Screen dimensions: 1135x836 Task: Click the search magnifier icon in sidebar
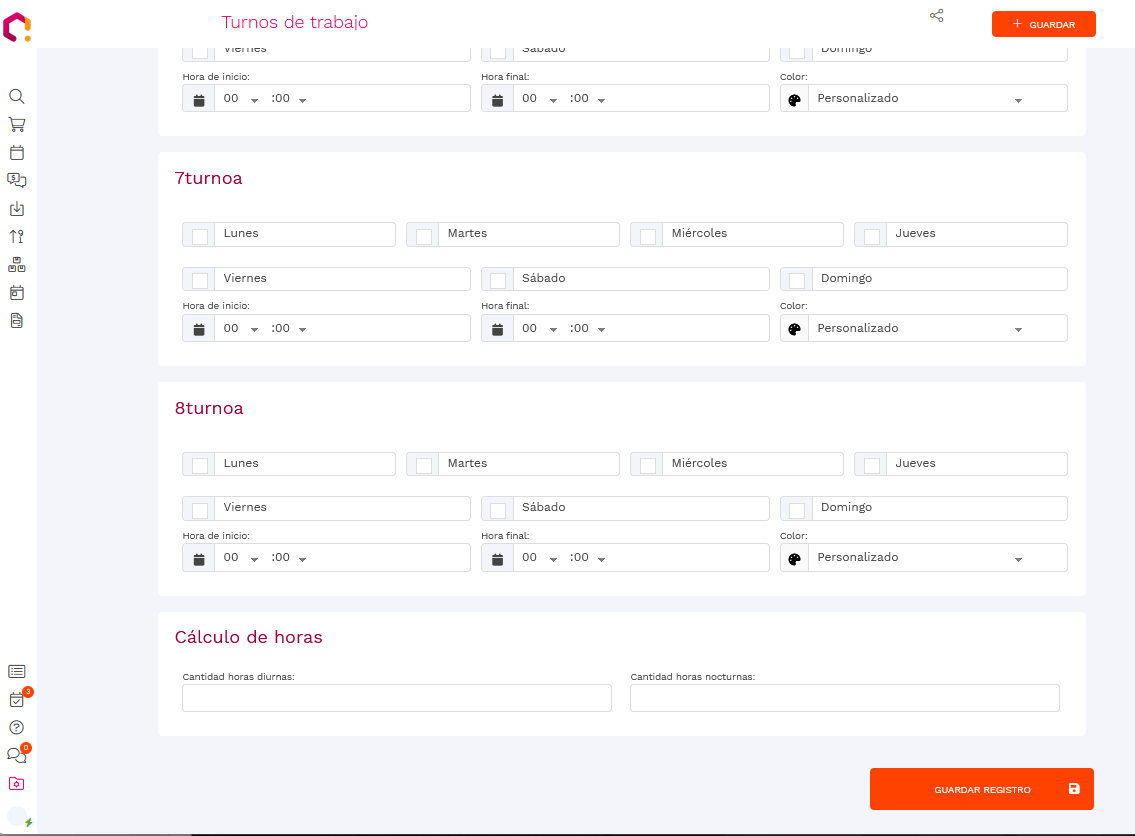click(16, 97)
